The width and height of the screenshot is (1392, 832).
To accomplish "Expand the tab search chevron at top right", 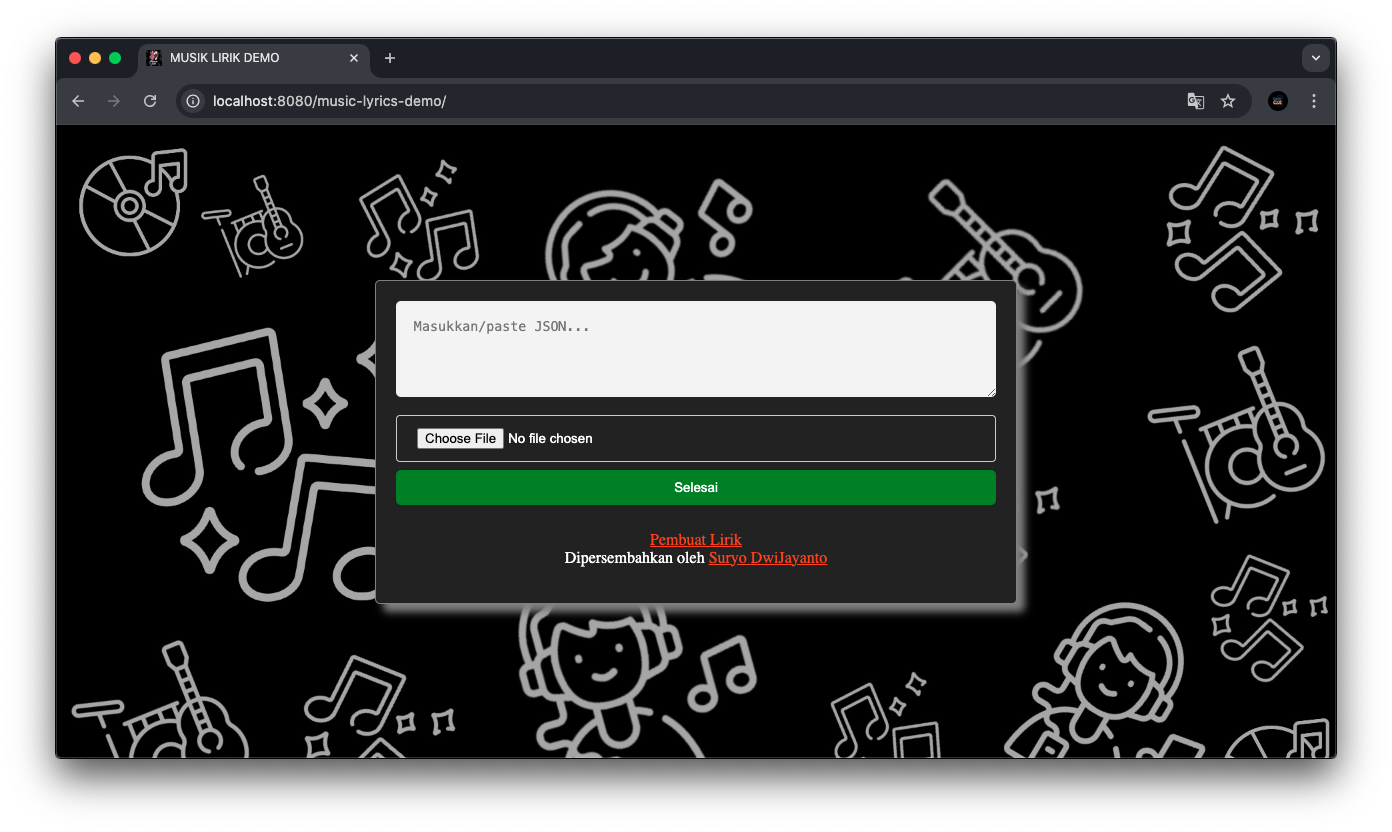I will tap(1316, 57).
